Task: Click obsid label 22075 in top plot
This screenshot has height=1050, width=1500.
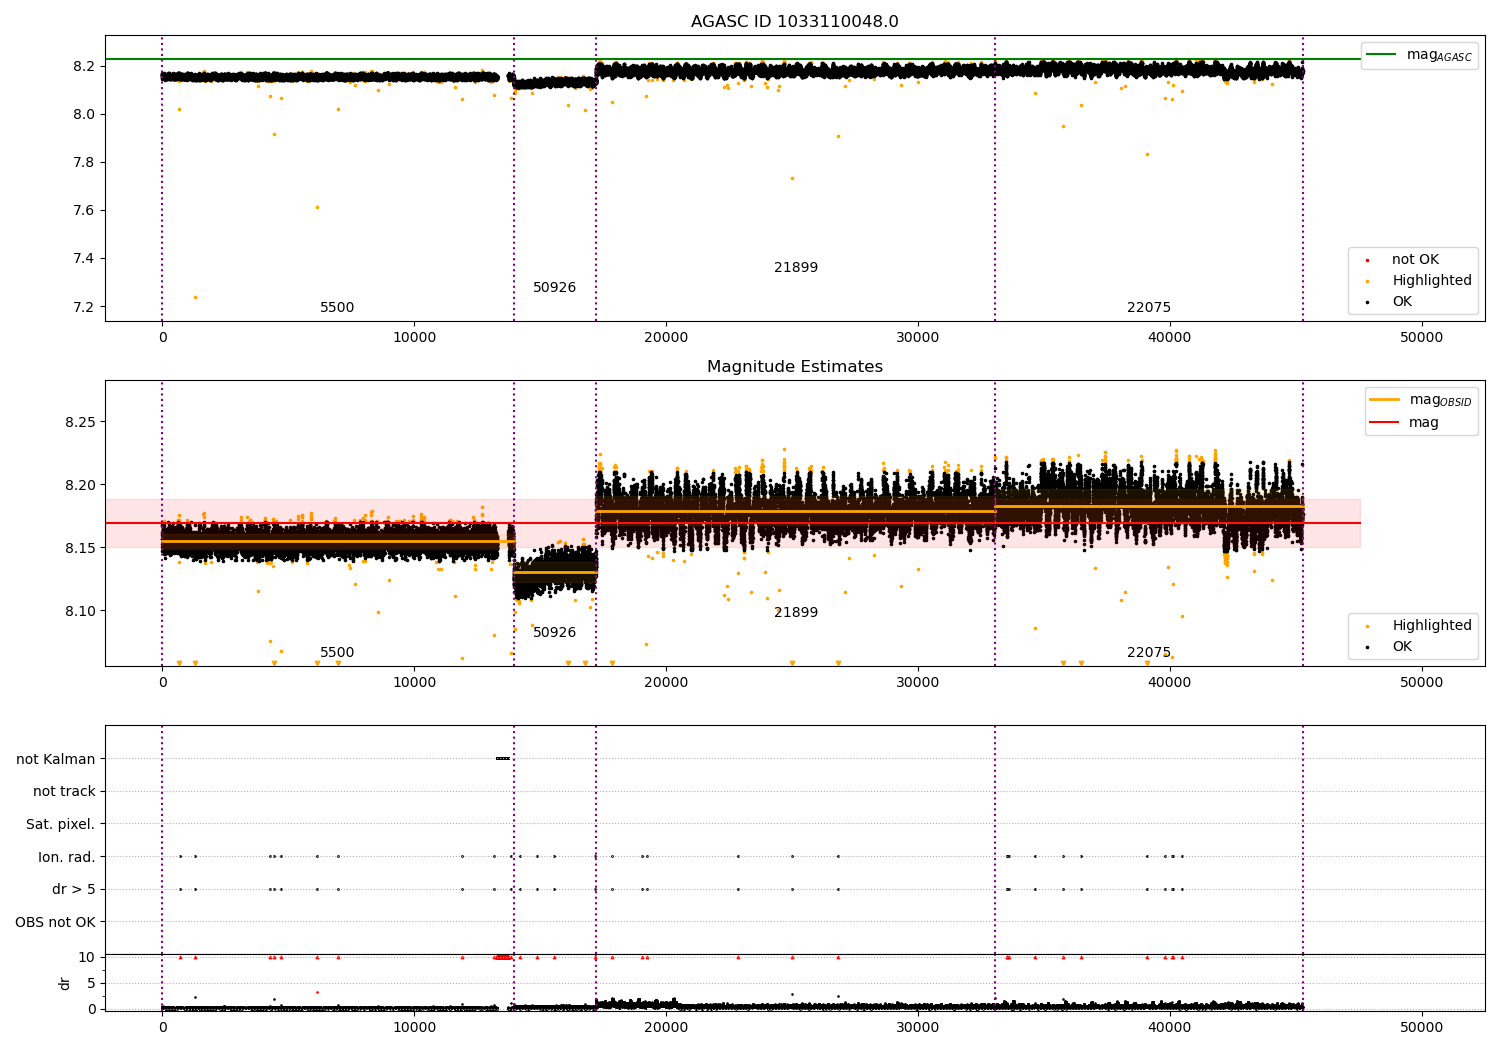Action: [x=1149, y=308]
